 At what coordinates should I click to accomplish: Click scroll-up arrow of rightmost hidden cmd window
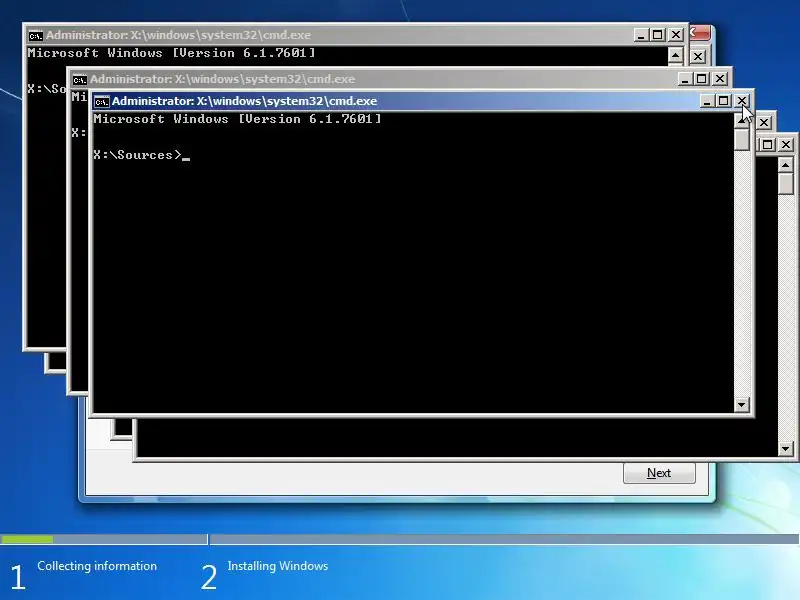click(x=785, y=165)
